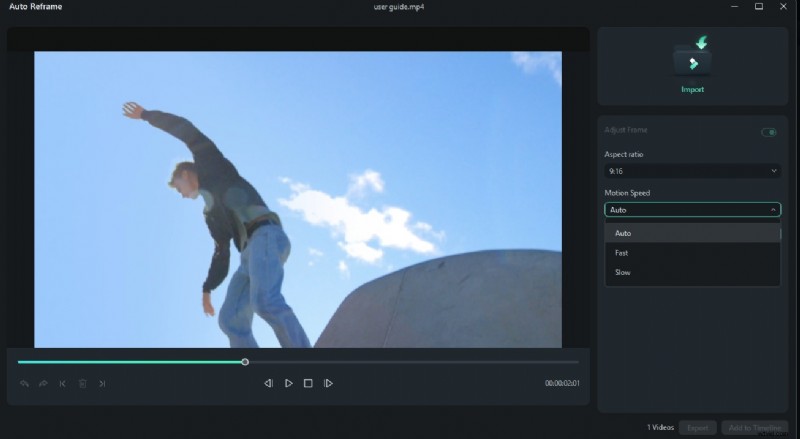Step forward one frame
The image size is (800, 439).
coord(328,383)
